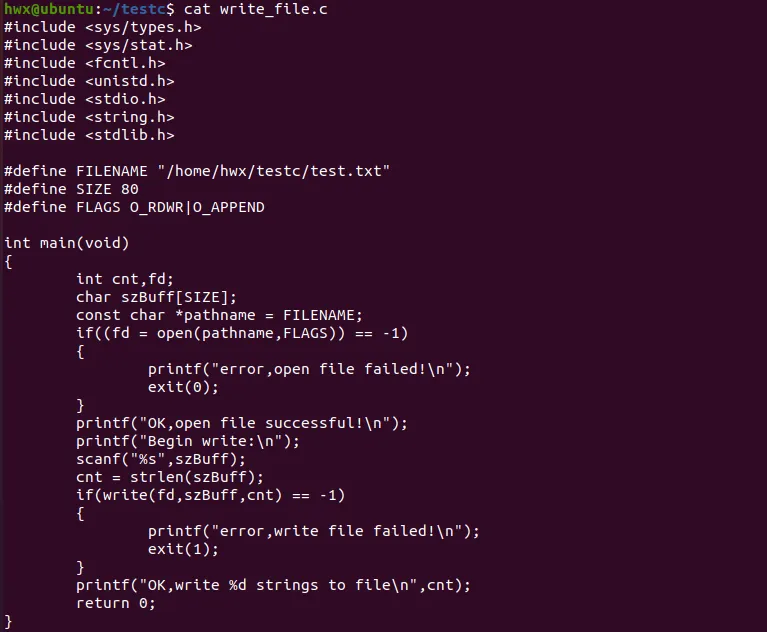Image resolution: width=767 pixels, height=632 pixels.
Task: Click the '#define SIZE 80' line
Action: tap(71, 189)
